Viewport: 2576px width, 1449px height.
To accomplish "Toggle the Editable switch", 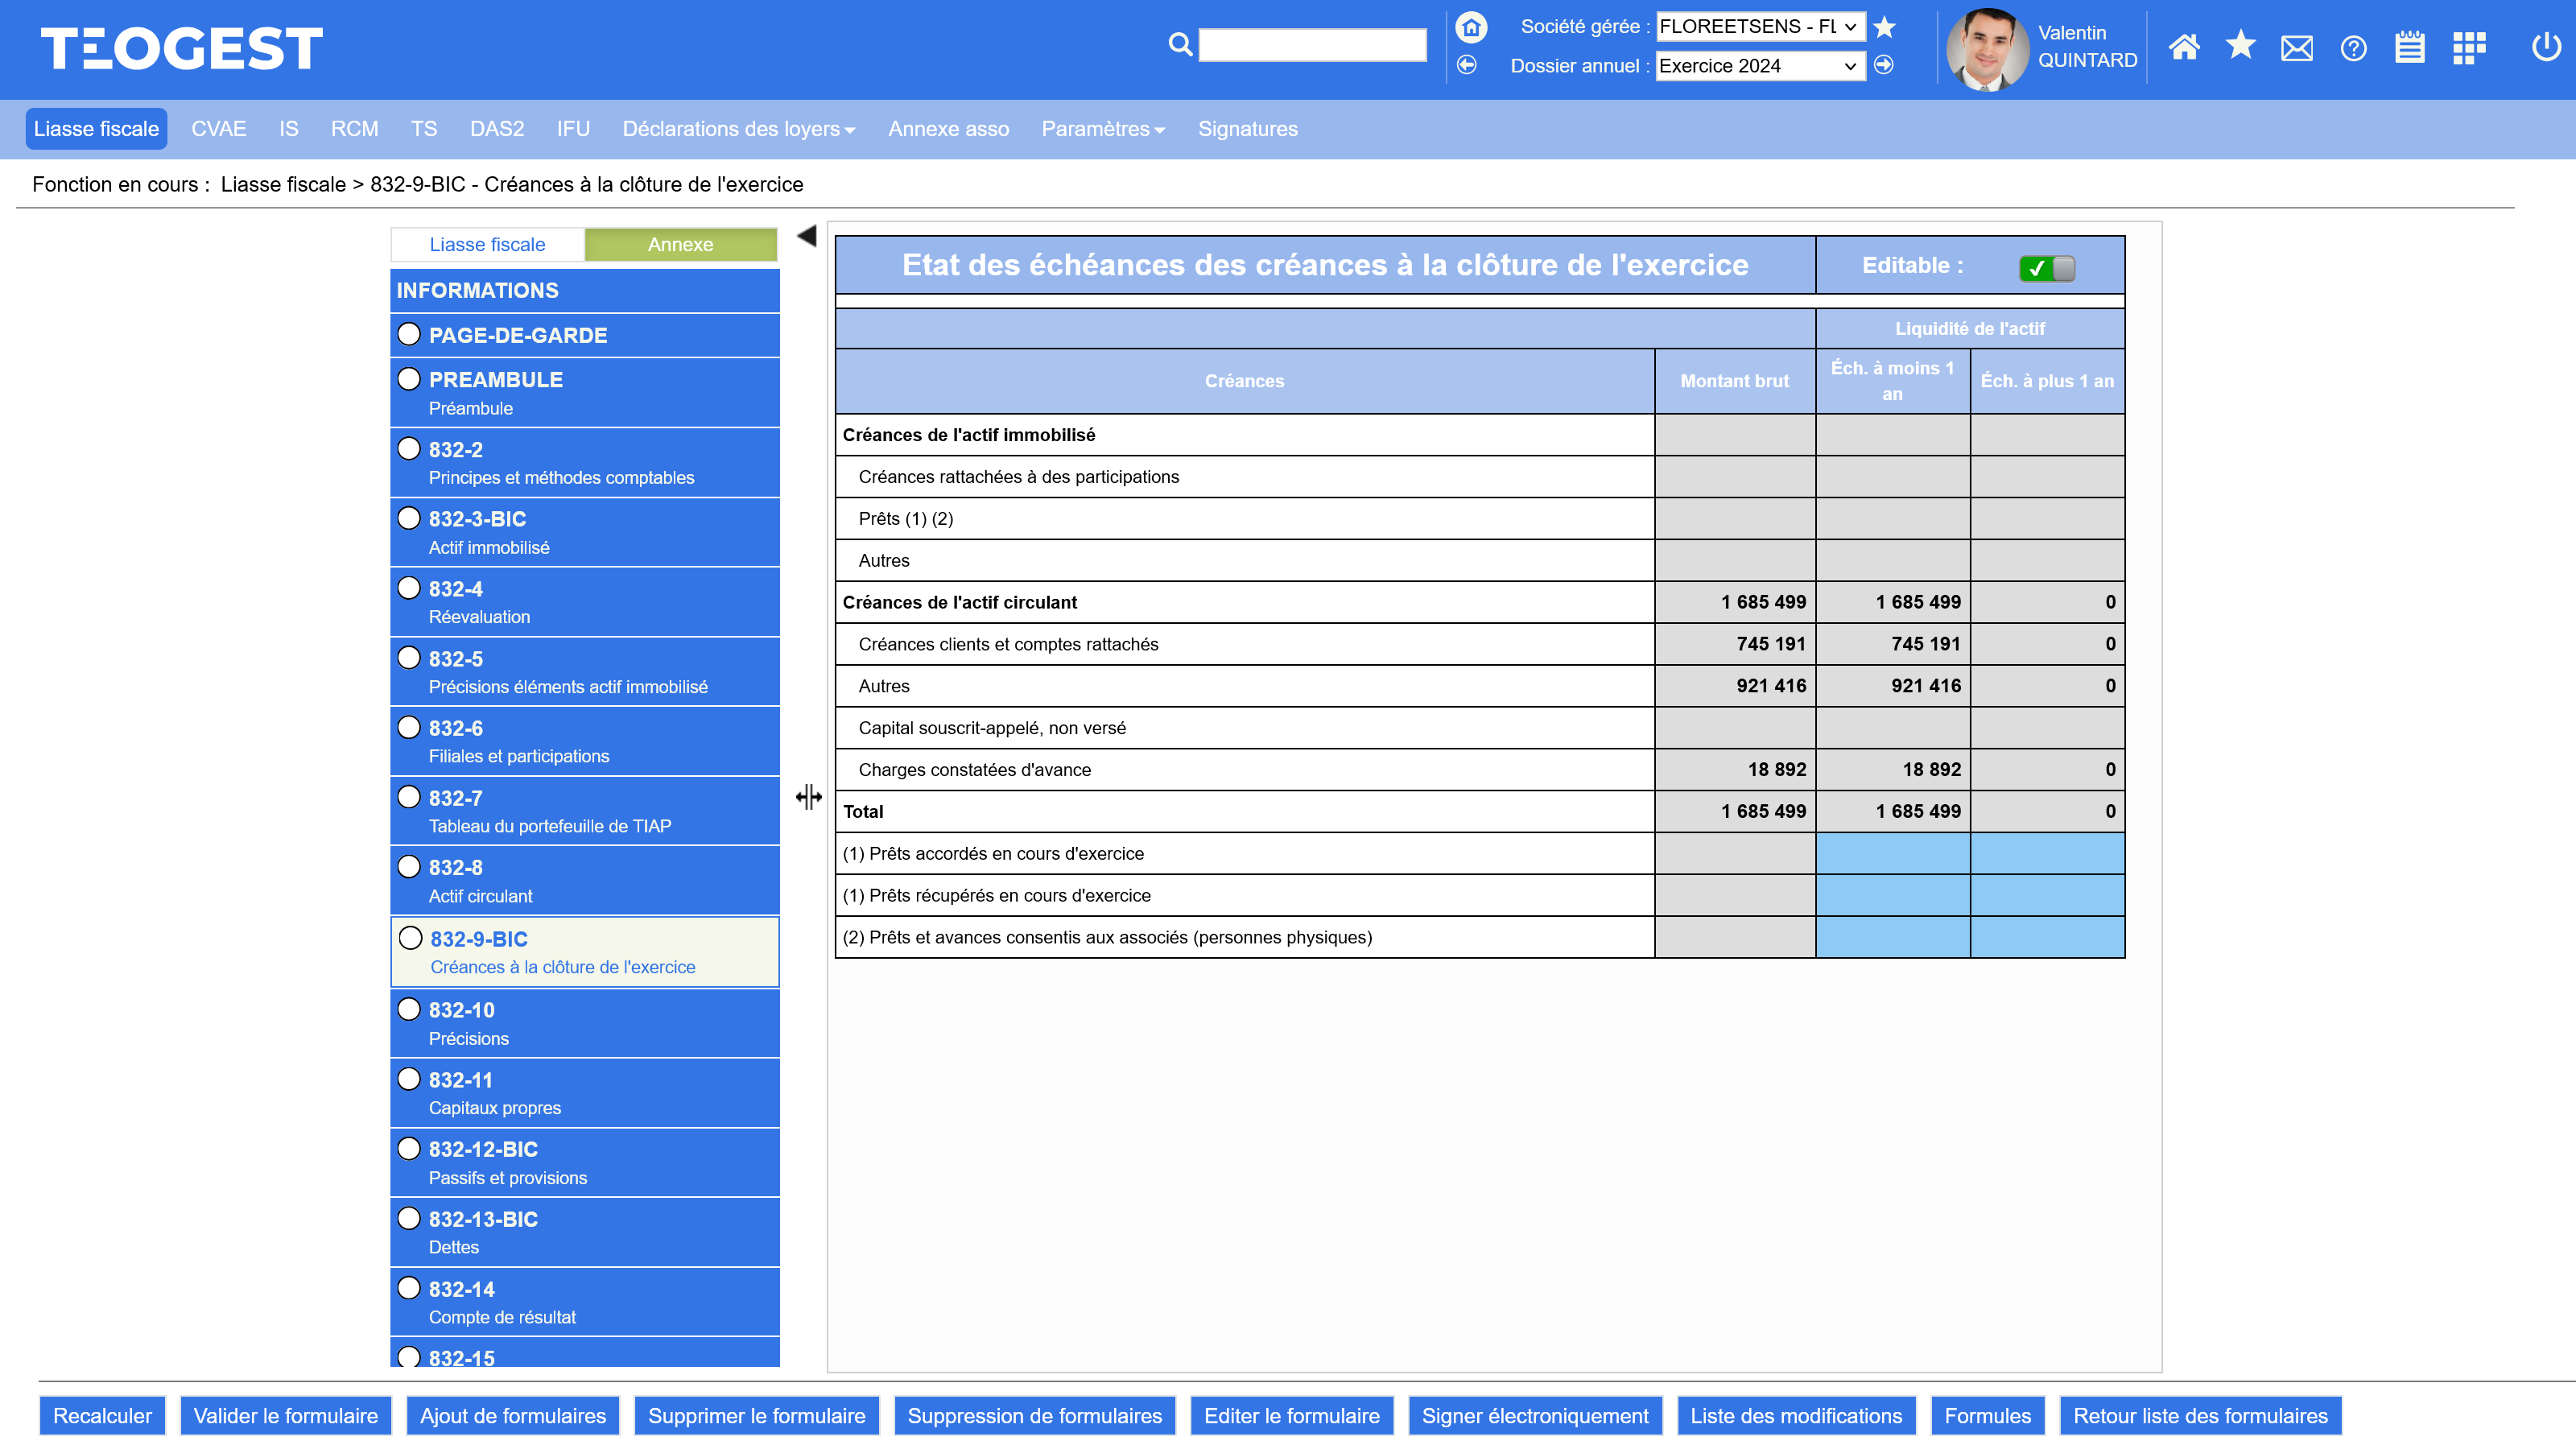I will [x=2047, y=268].
